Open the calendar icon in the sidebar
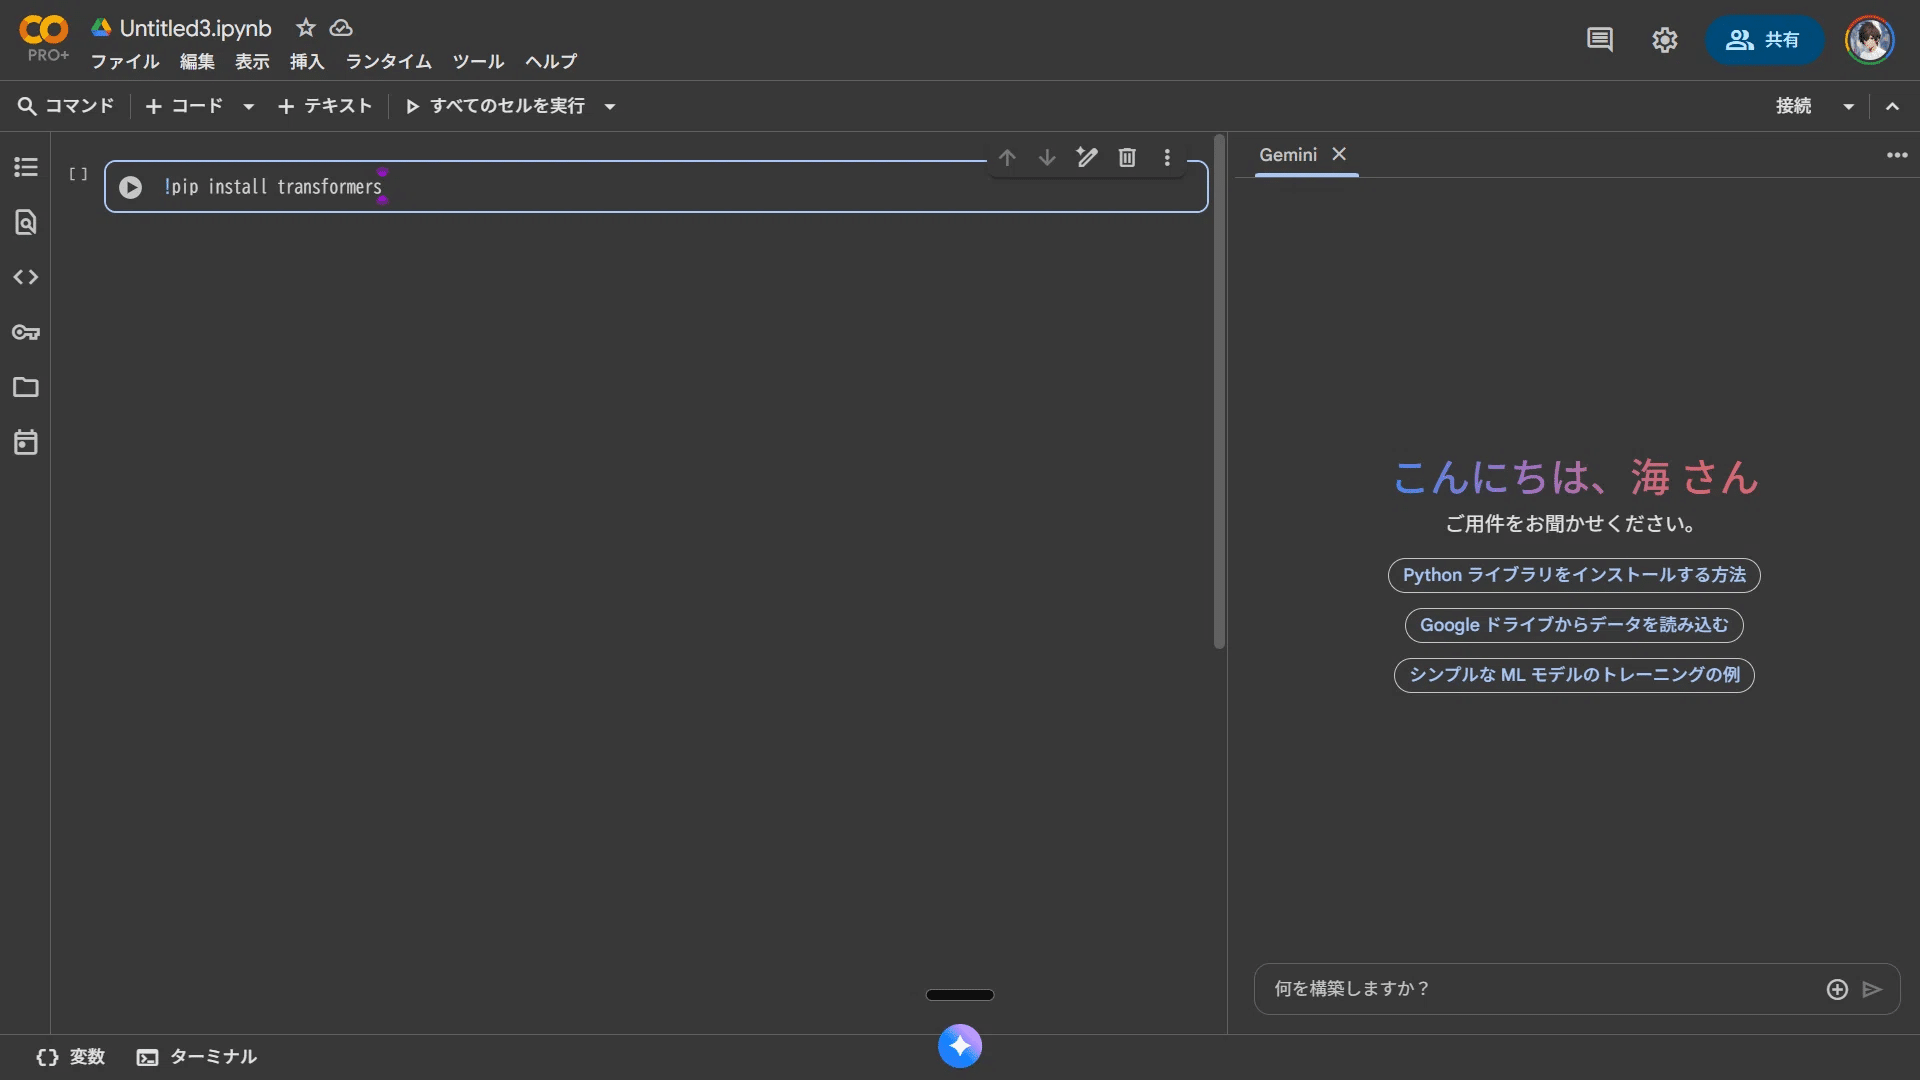Image resolution: width=1920 pixels, height=1080 pixels. [26, 442]
